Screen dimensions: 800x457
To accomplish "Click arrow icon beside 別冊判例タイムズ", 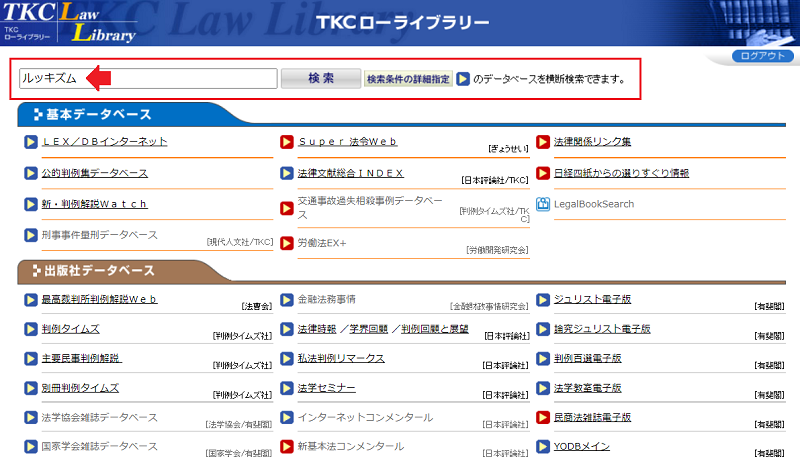I will (31, 388).
